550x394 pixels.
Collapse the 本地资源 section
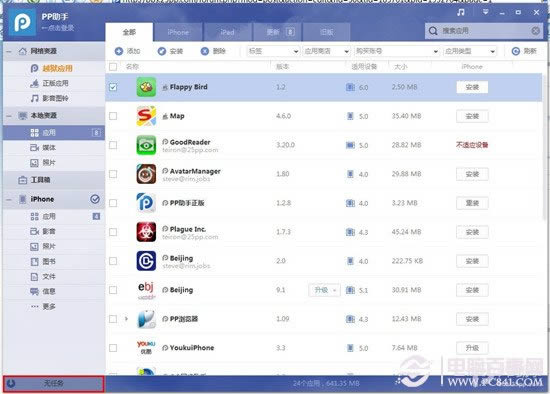(x=9, y=116)
